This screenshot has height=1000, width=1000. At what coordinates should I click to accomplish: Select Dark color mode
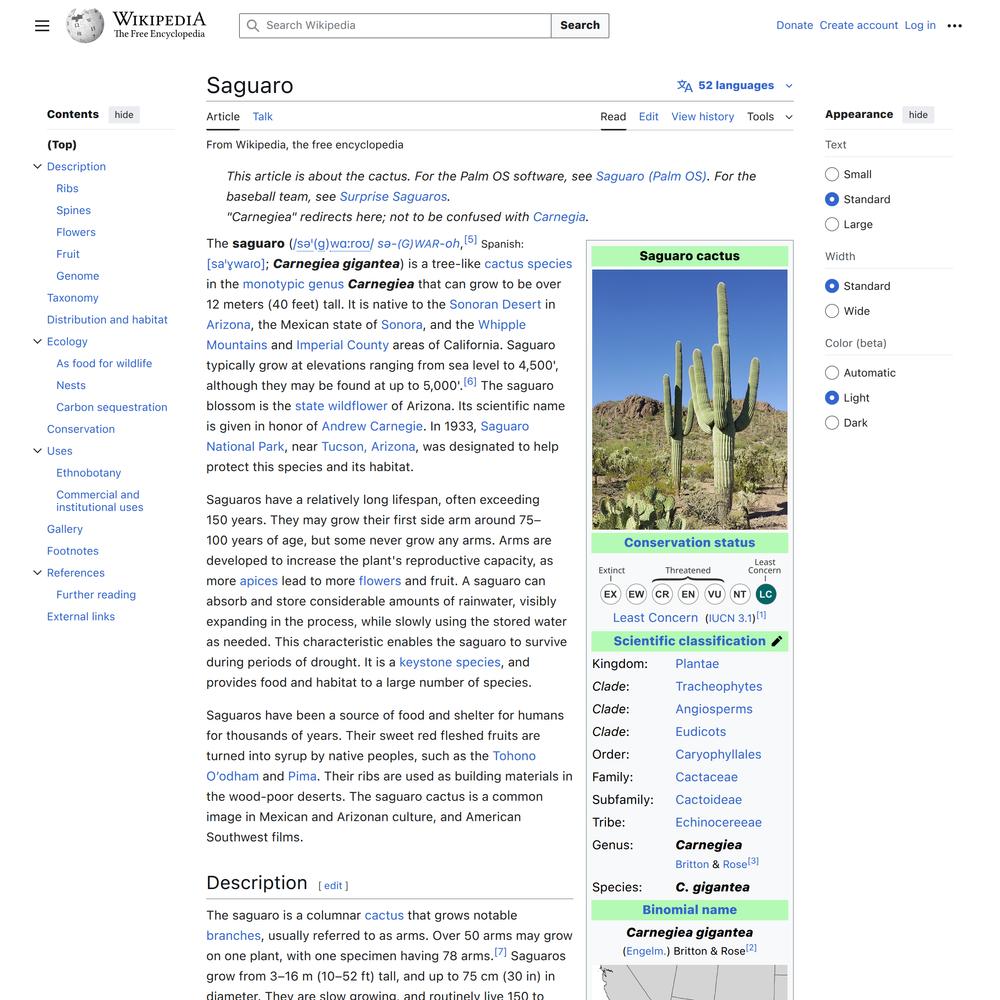(x=832, y=422)
